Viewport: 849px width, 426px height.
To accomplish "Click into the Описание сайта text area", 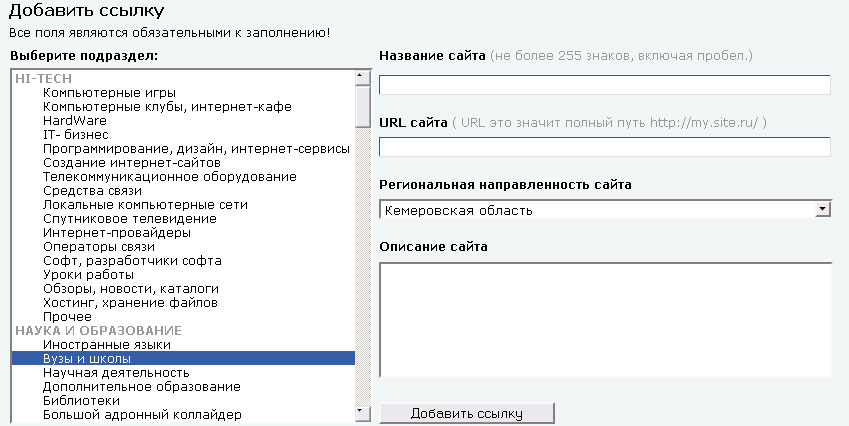I will (605, 319).
